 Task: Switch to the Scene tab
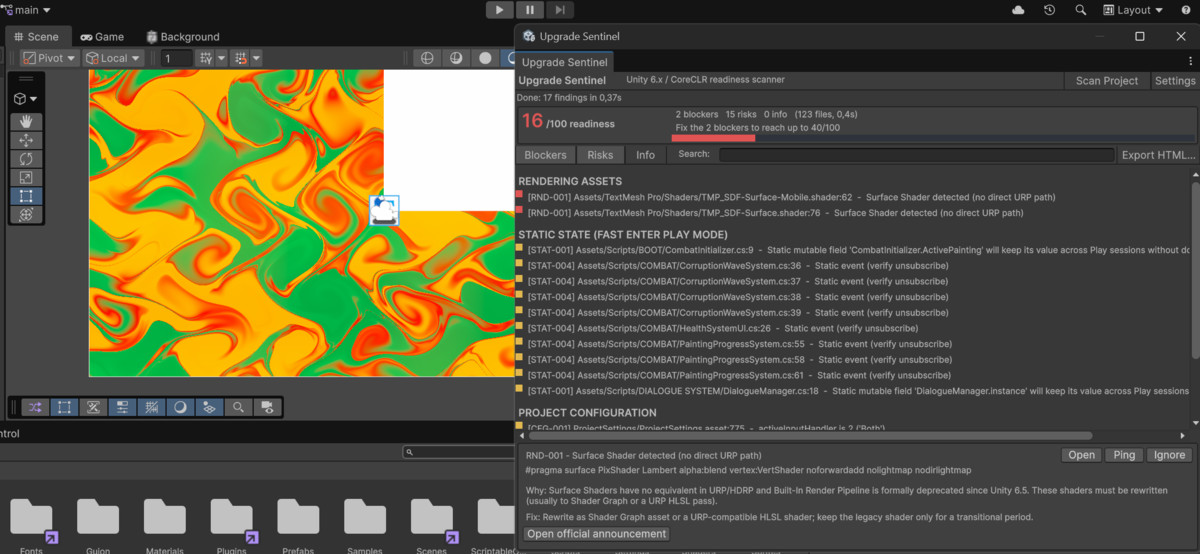(36, 36)
